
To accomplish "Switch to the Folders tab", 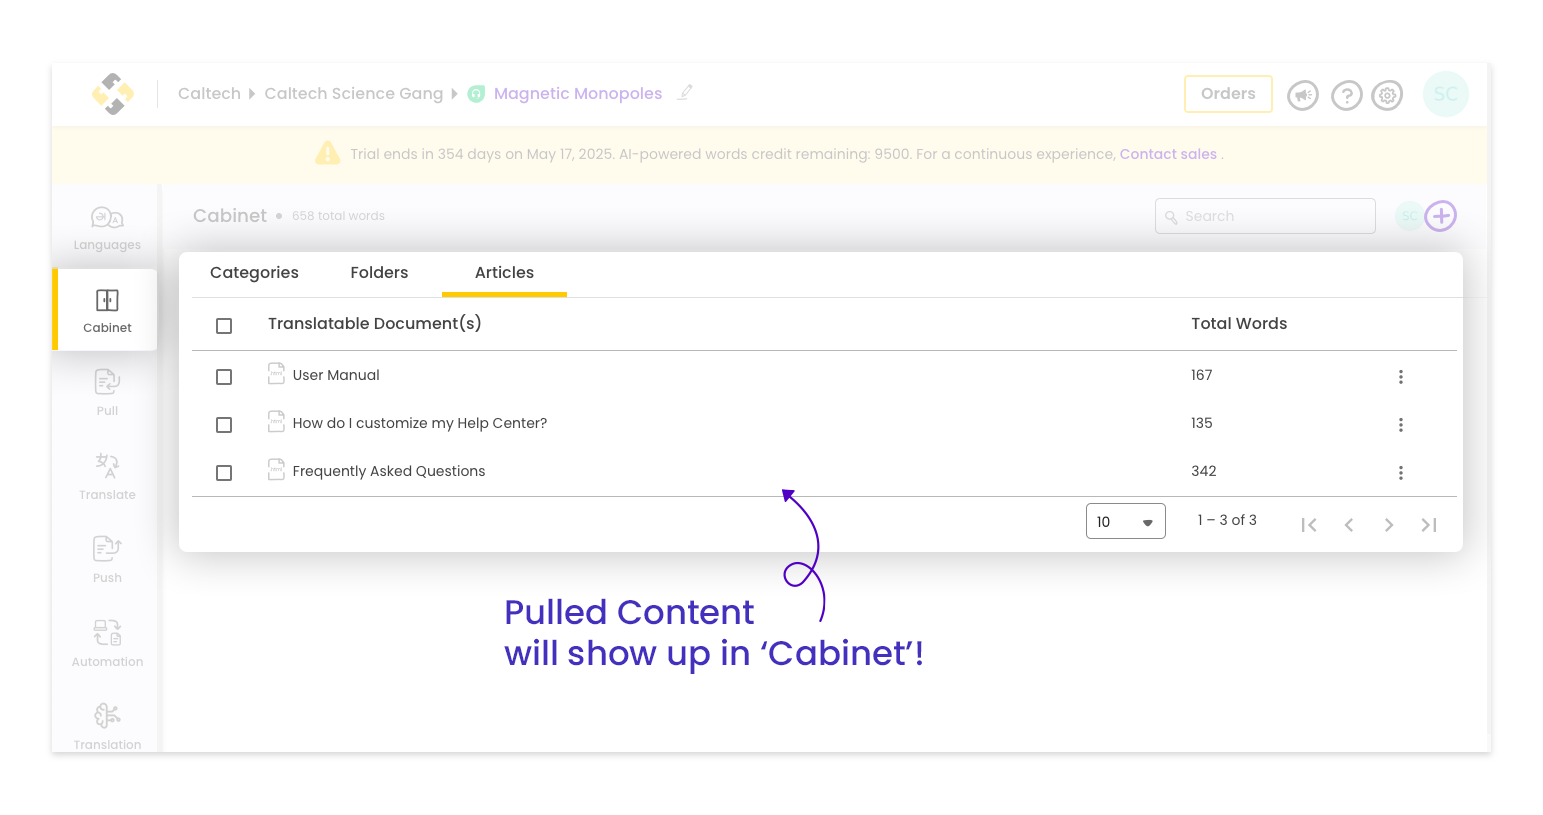I will coord(379,273).
